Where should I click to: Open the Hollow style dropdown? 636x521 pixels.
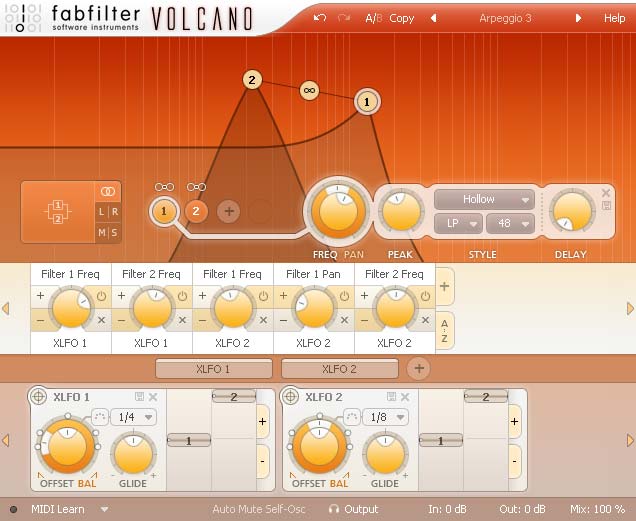point(484,200)
